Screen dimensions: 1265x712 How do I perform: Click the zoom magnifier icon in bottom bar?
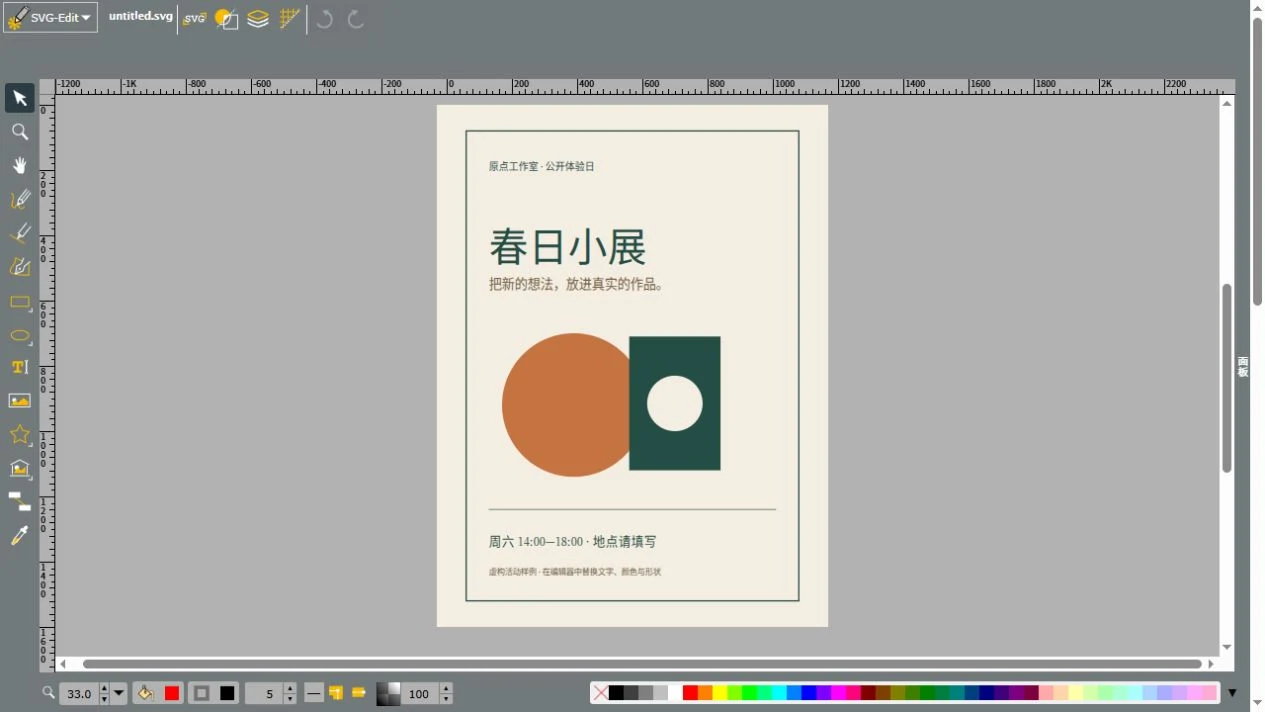(x=48, y=692)
